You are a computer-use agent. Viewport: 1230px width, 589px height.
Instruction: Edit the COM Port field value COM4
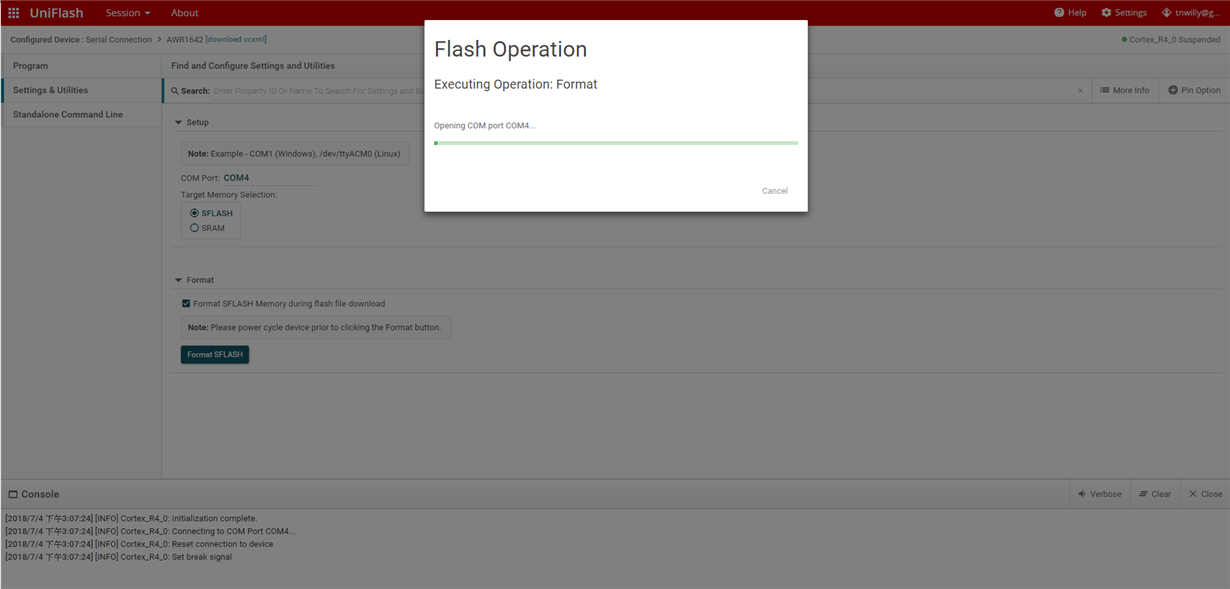[269, 178]
